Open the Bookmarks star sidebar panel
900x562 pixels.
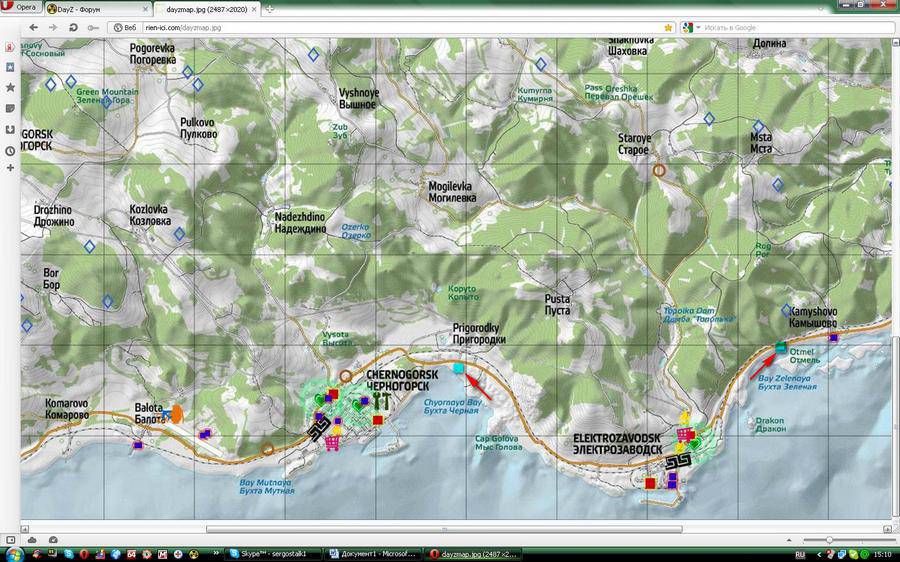click(10, 87)
